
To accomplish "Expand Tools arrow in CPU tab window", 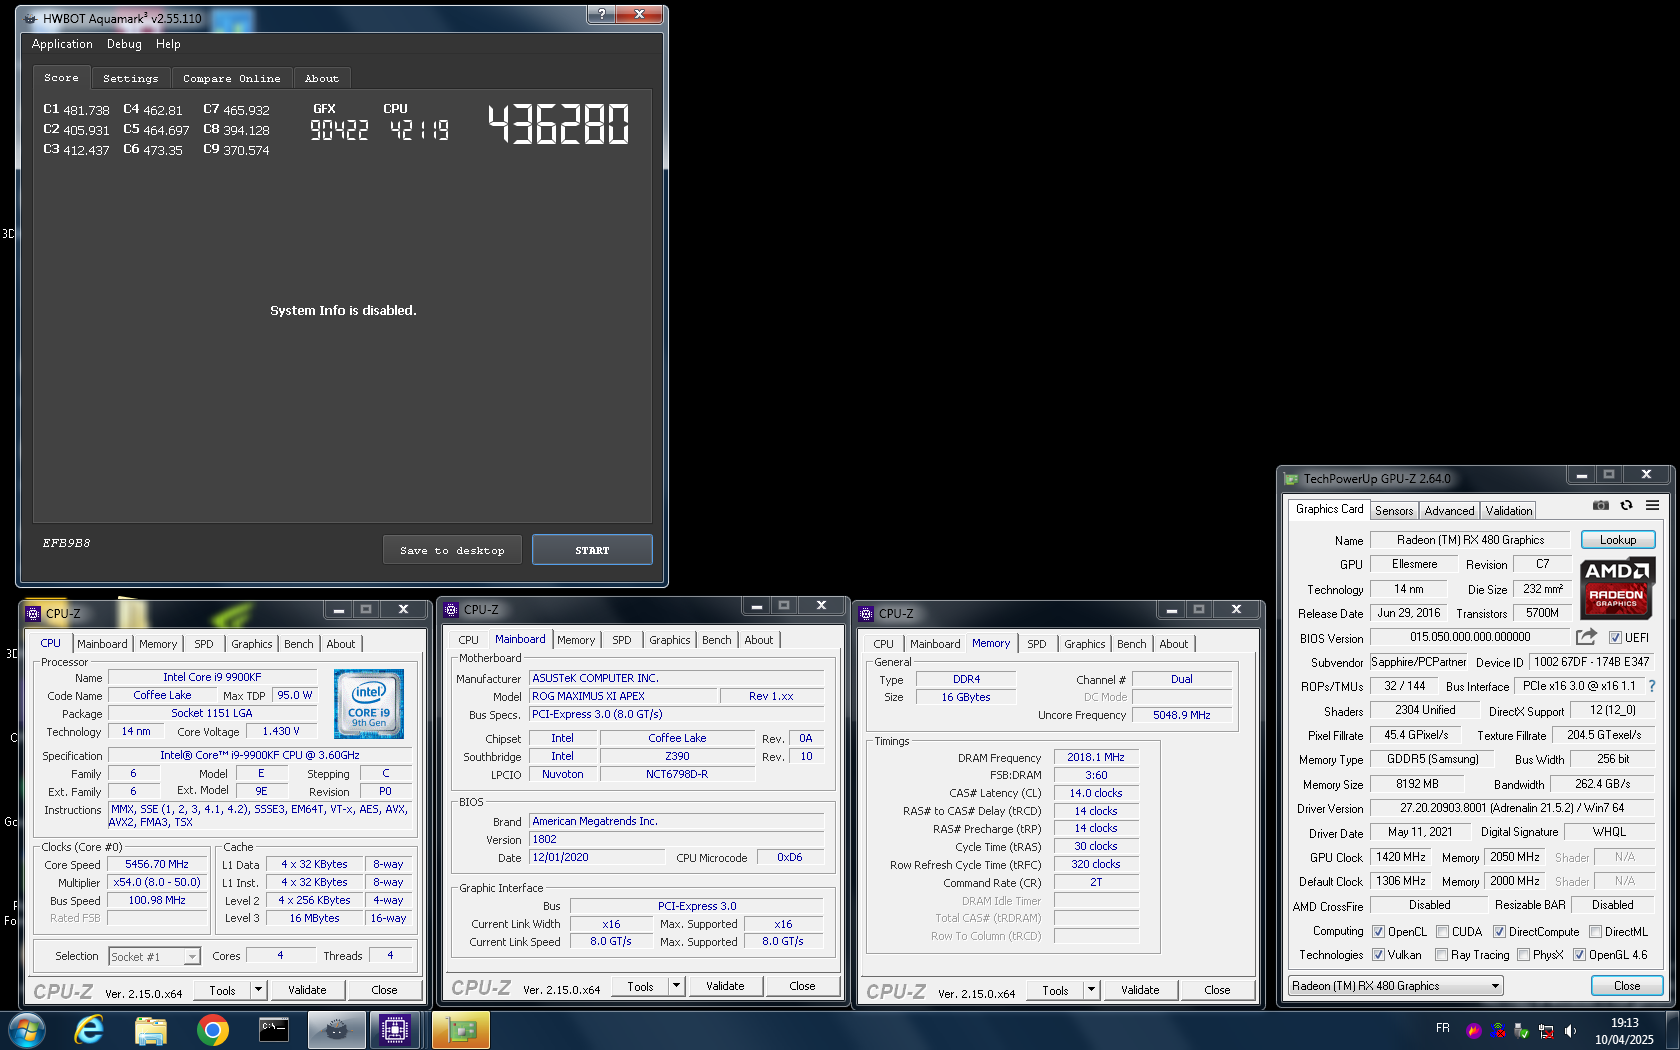I will (258, 990).
